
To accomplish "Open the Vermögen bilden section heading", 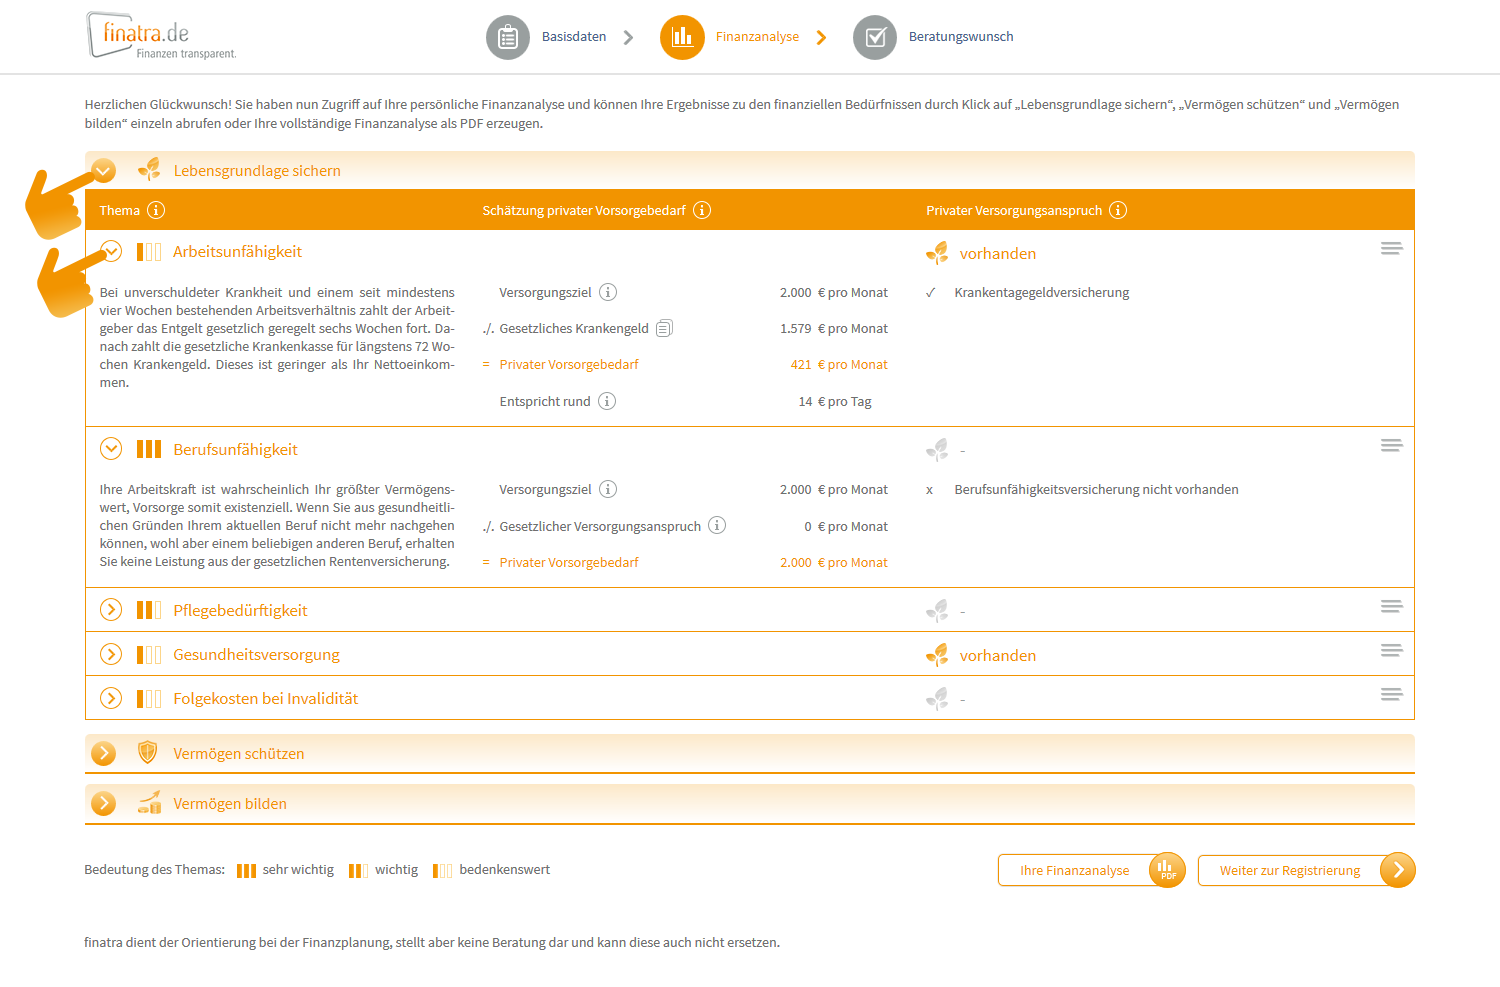I will tap(230, 804).
